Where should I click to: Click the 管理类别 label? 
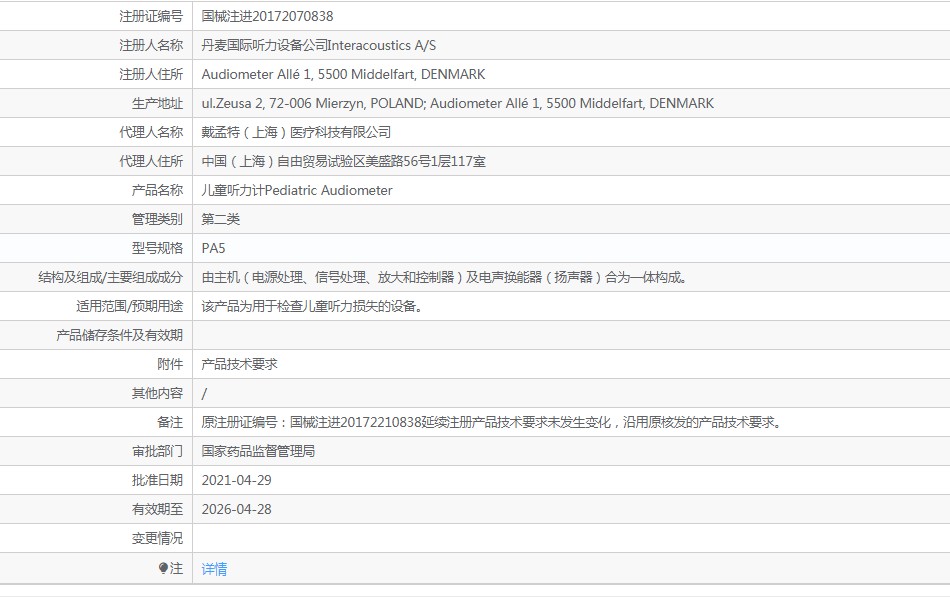point(158,219)
